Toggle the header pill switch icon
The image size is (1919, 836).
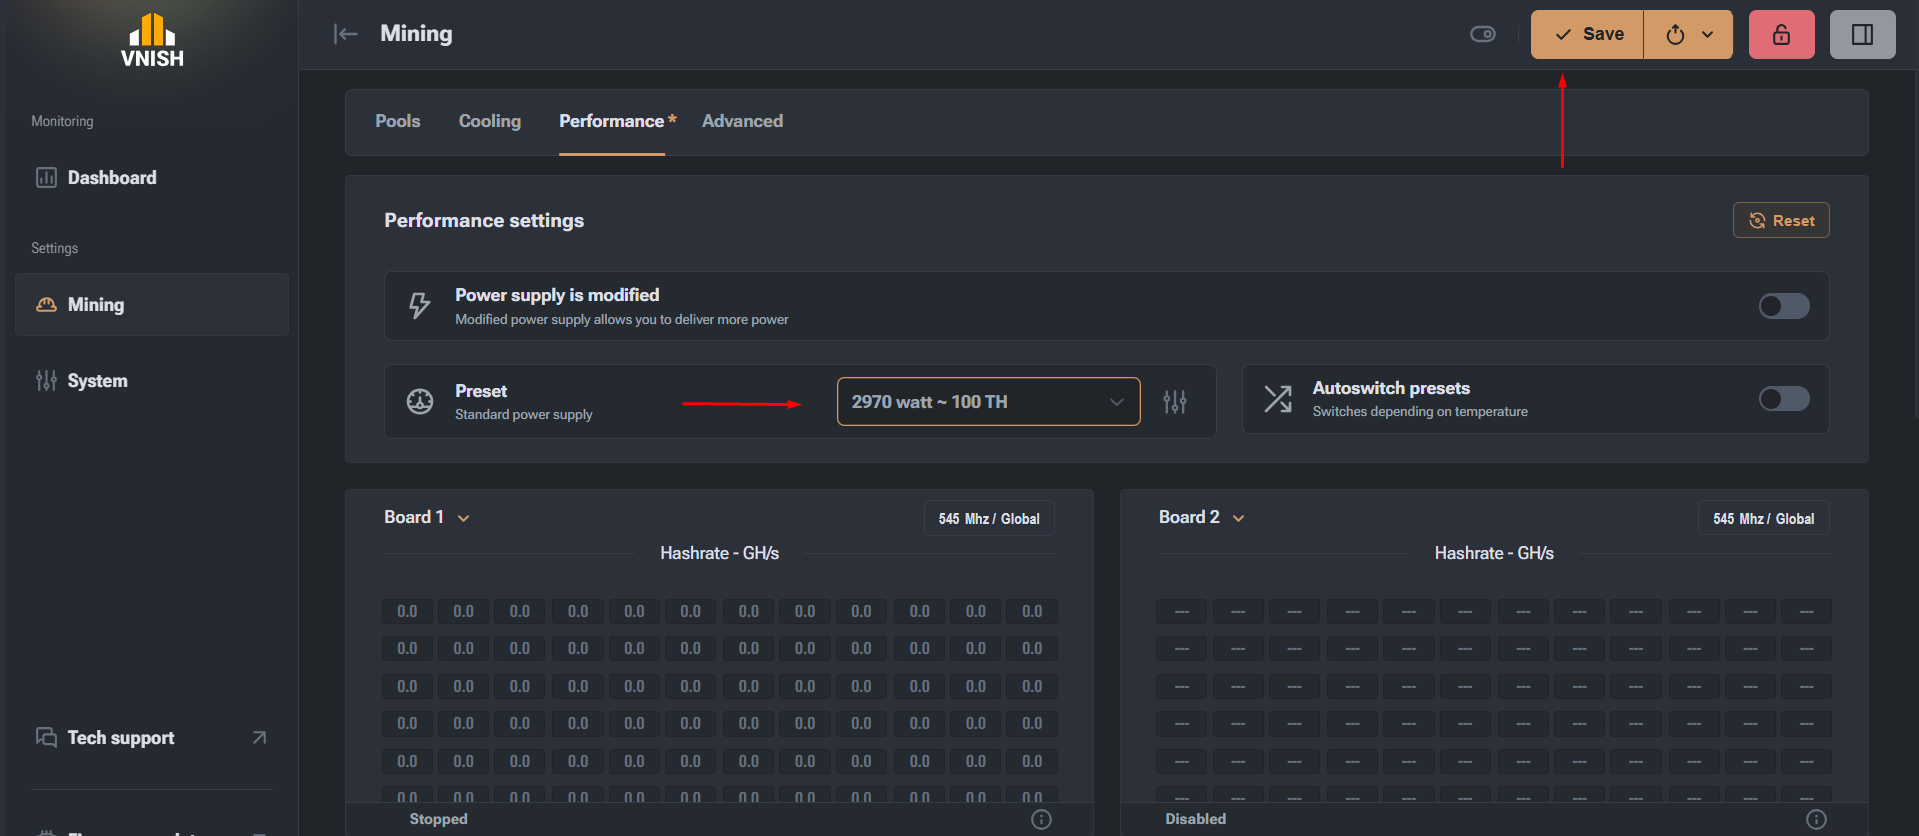[1483, 34]
